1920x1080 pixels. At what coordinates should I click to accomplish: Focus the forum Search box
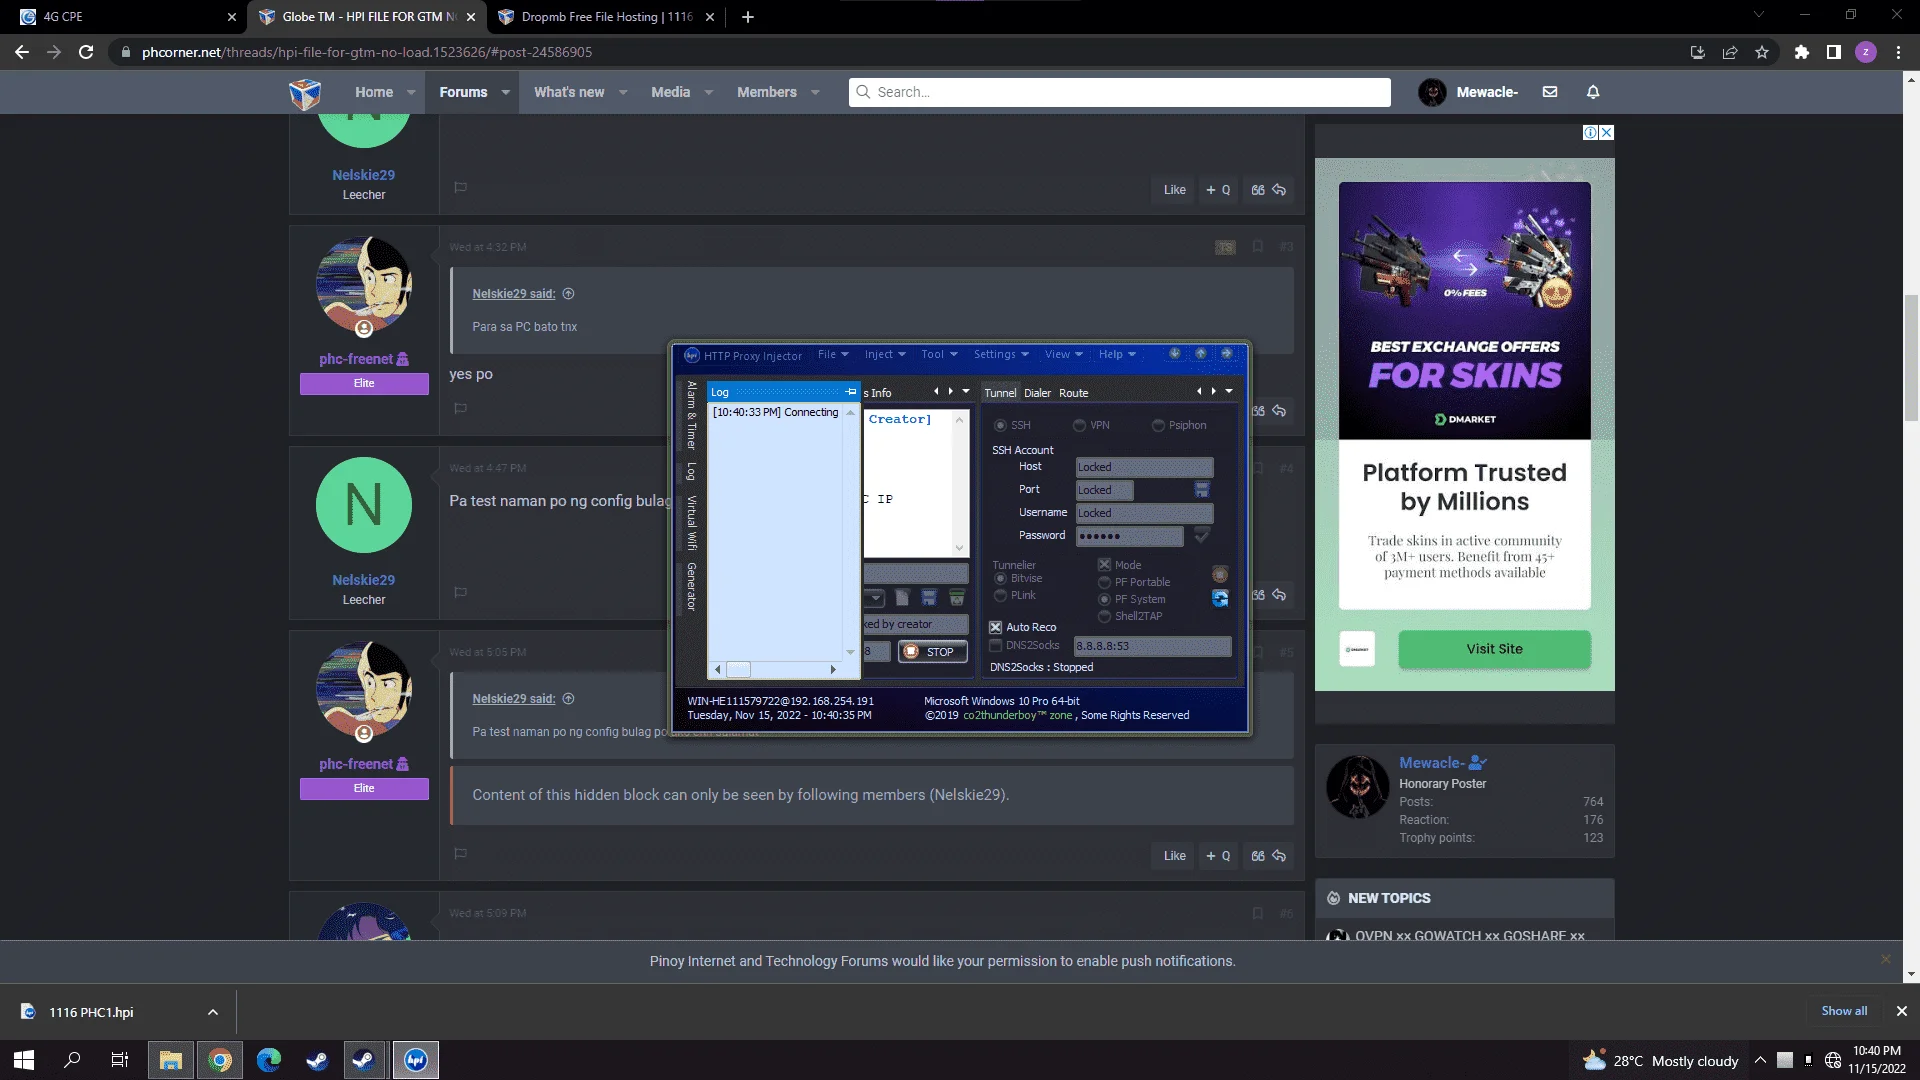[x=1120, y=92]
